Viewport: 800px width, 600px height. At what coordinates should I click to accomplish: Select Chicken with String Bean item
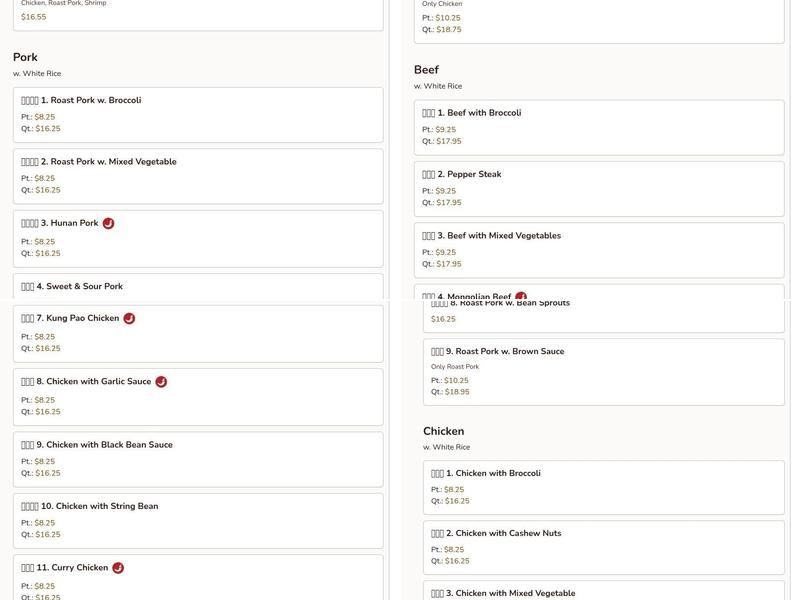click(197, 521)
